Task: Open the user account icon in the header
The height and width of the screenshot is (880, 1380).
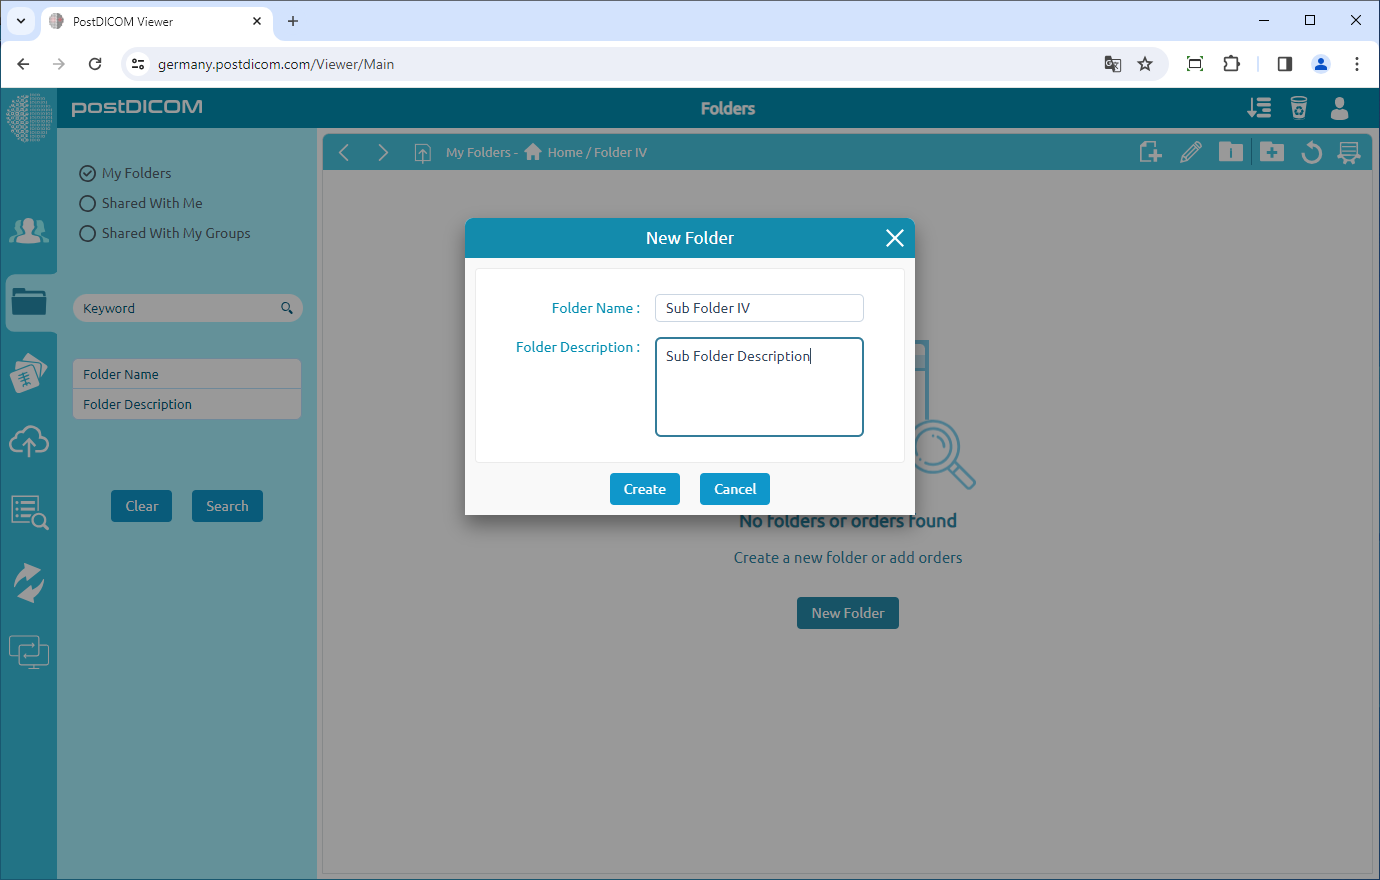Action: point(1339,108)
